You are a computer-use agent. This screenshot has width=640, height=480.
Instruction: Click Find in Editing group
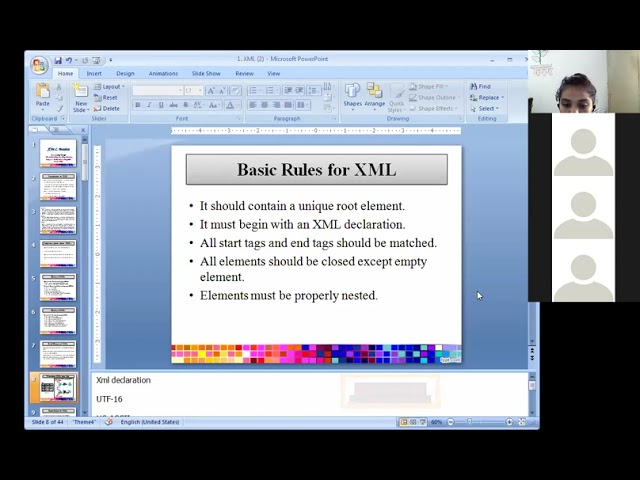(480, 87)
